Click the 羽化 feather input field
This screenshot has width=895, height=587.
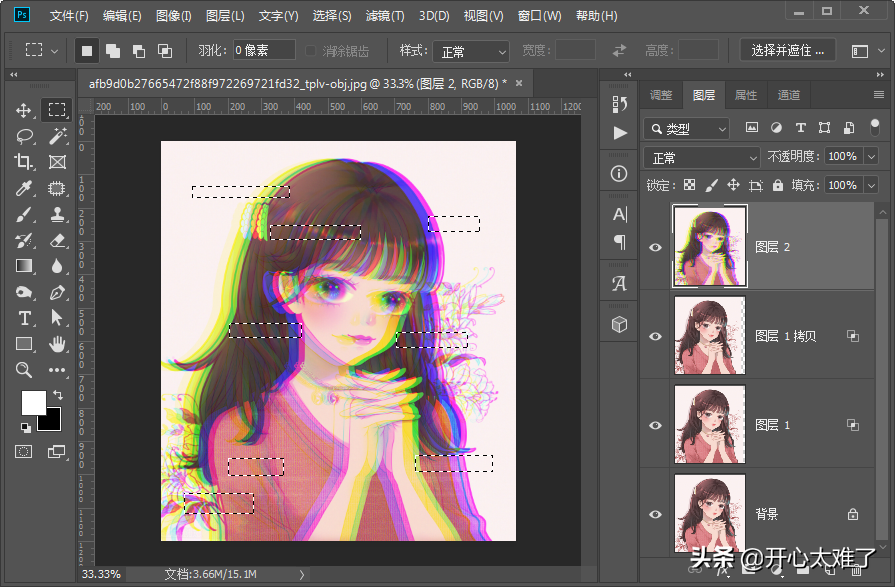(264, 51)
